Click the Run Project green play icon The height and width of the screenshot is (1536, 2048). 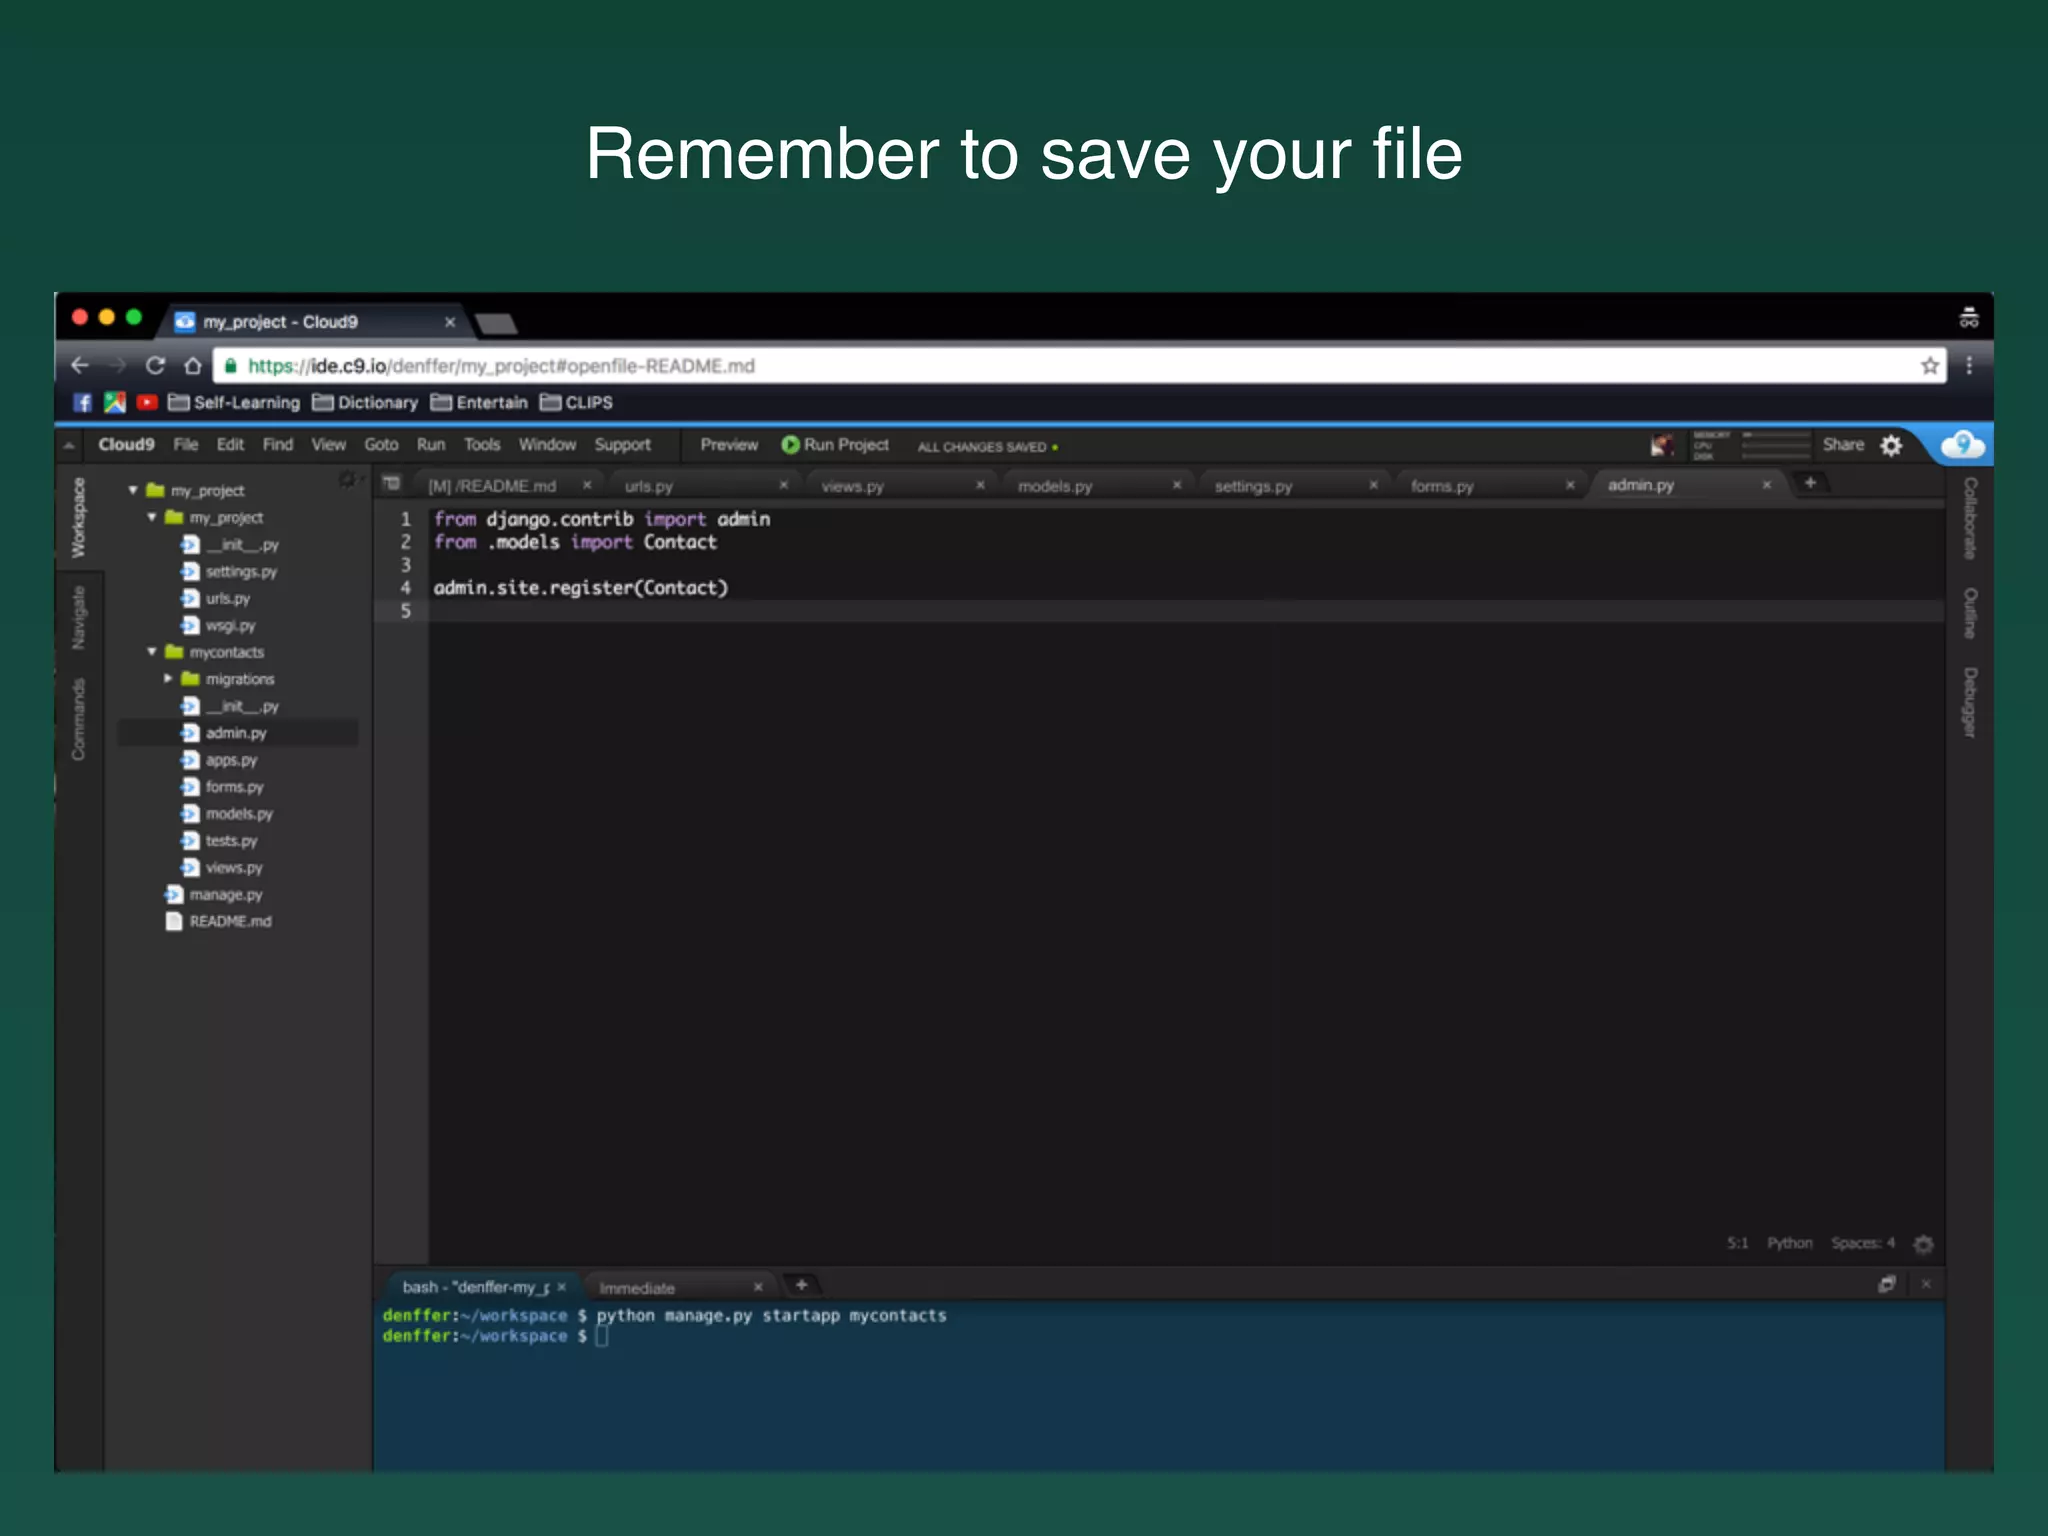tap(790, 445)
